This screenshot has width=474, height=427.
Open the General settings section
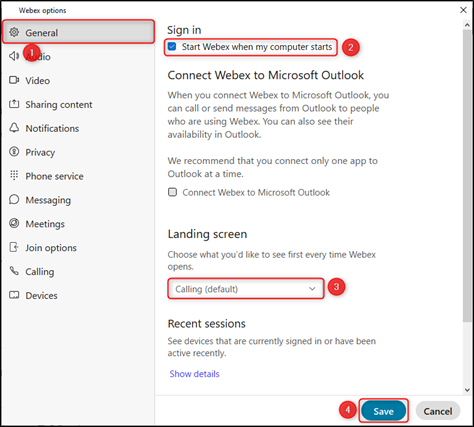pyautogui.click(x=79, y=32)
